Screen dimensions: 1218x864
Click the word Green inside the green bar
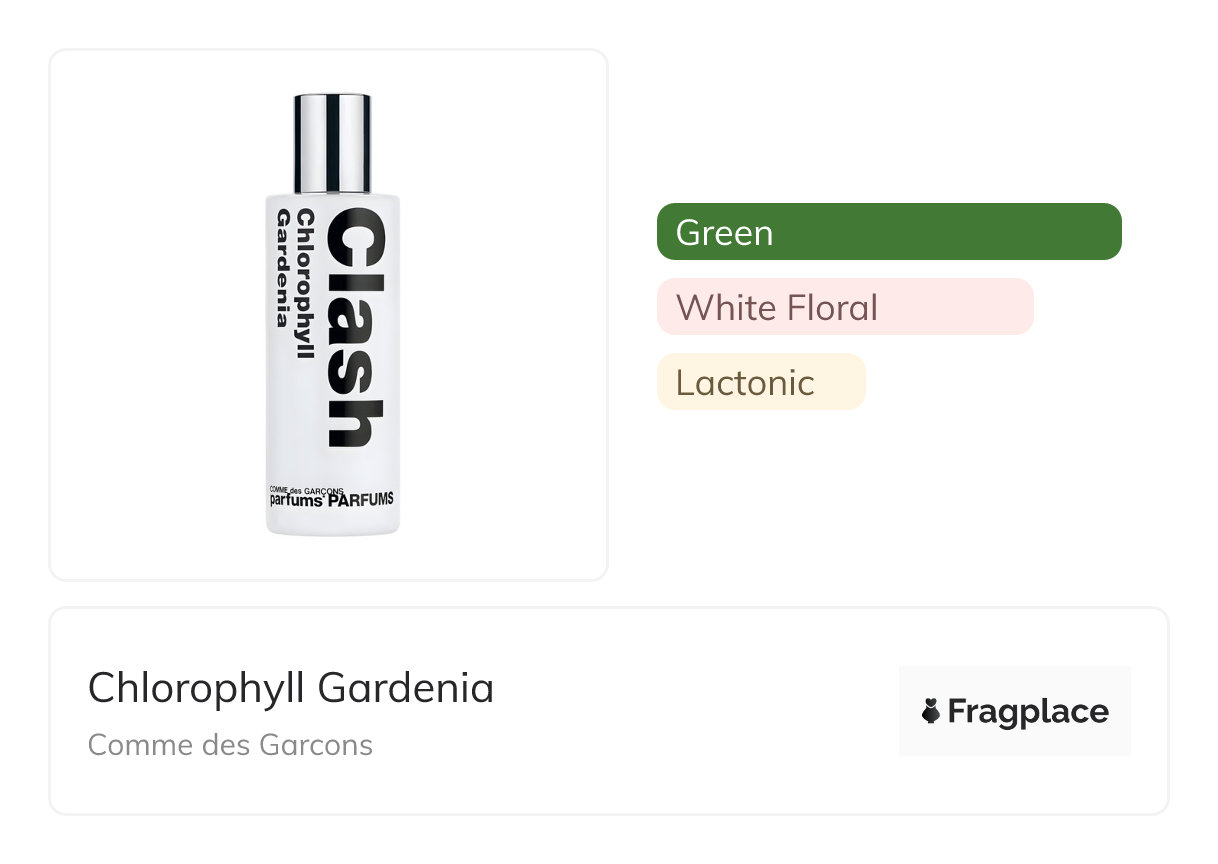(x=724, y=233)
